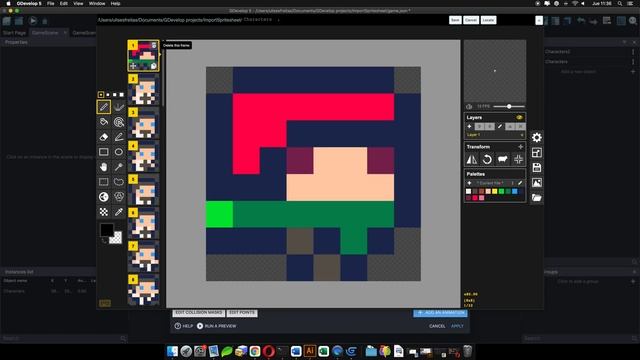Pick the yellow palette swatch
Viewport: 640px width, 360px height.
click(x=495, y=191)
